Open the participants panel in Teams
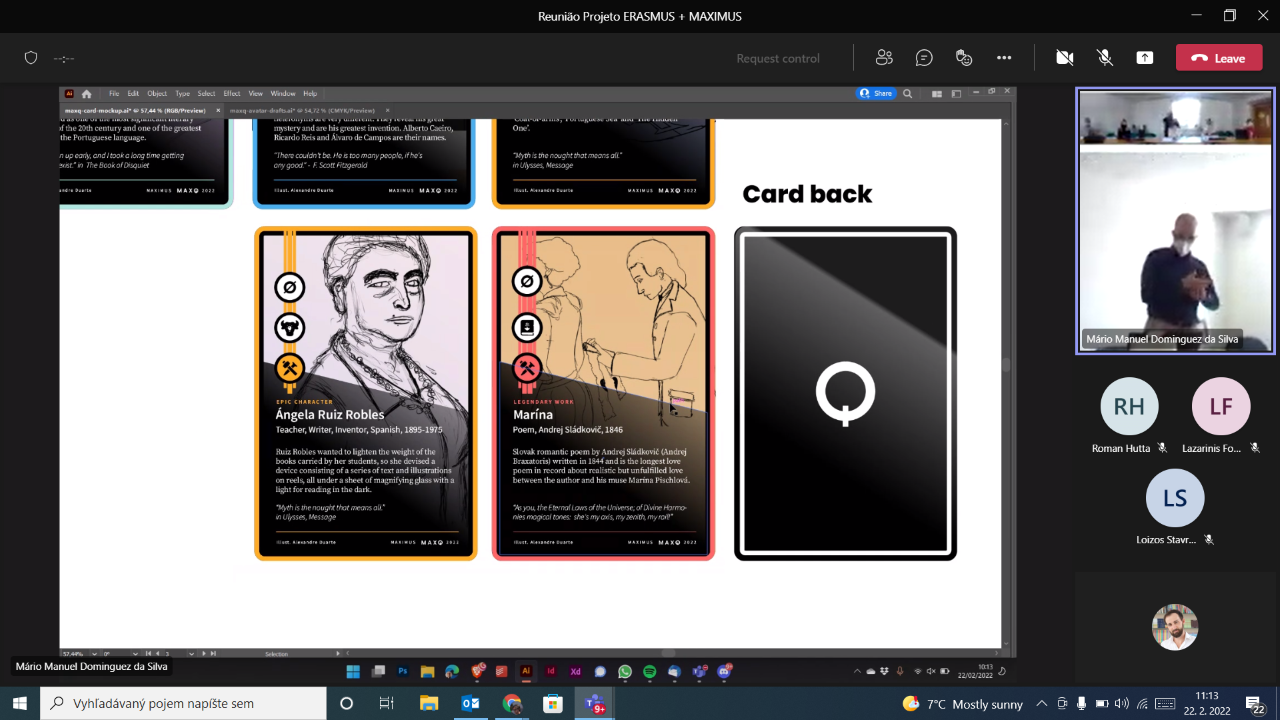The image size is (1280, 720). [884, 58]
